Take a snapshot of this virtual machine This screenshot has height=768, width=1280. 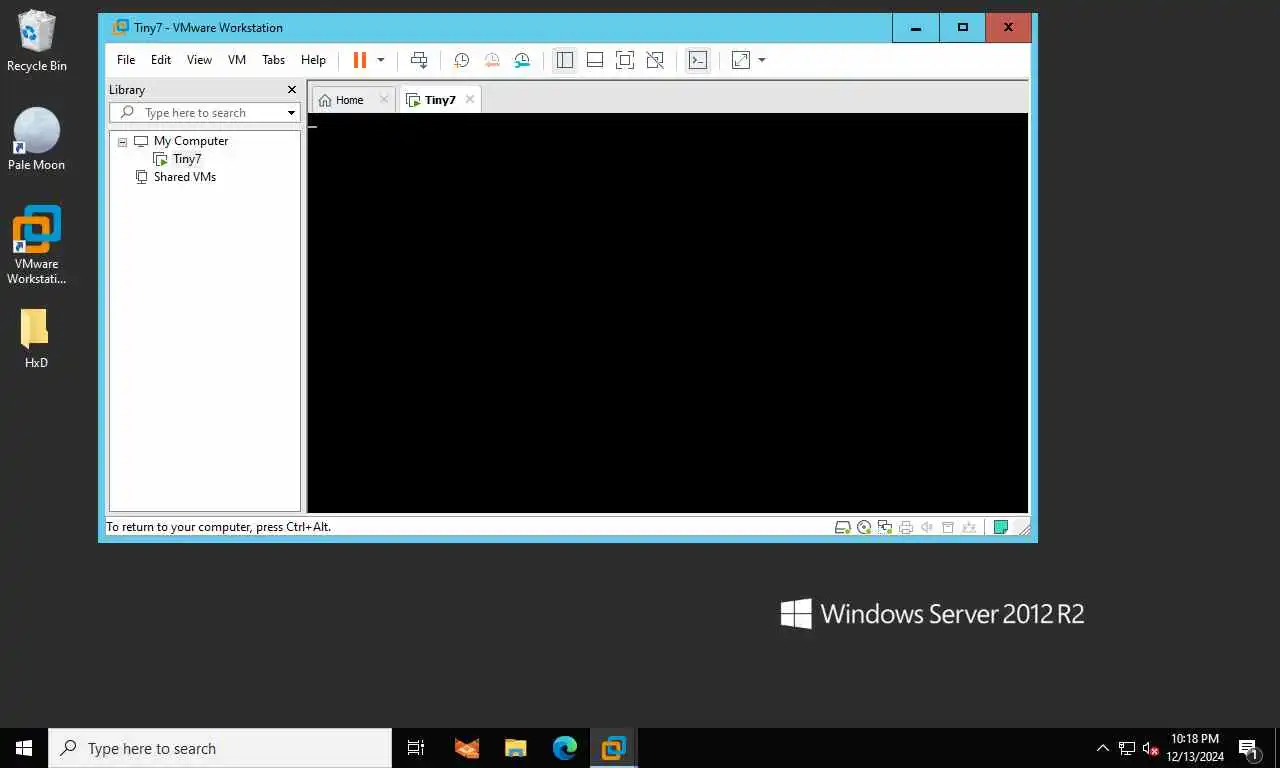[x=461, y=60]
